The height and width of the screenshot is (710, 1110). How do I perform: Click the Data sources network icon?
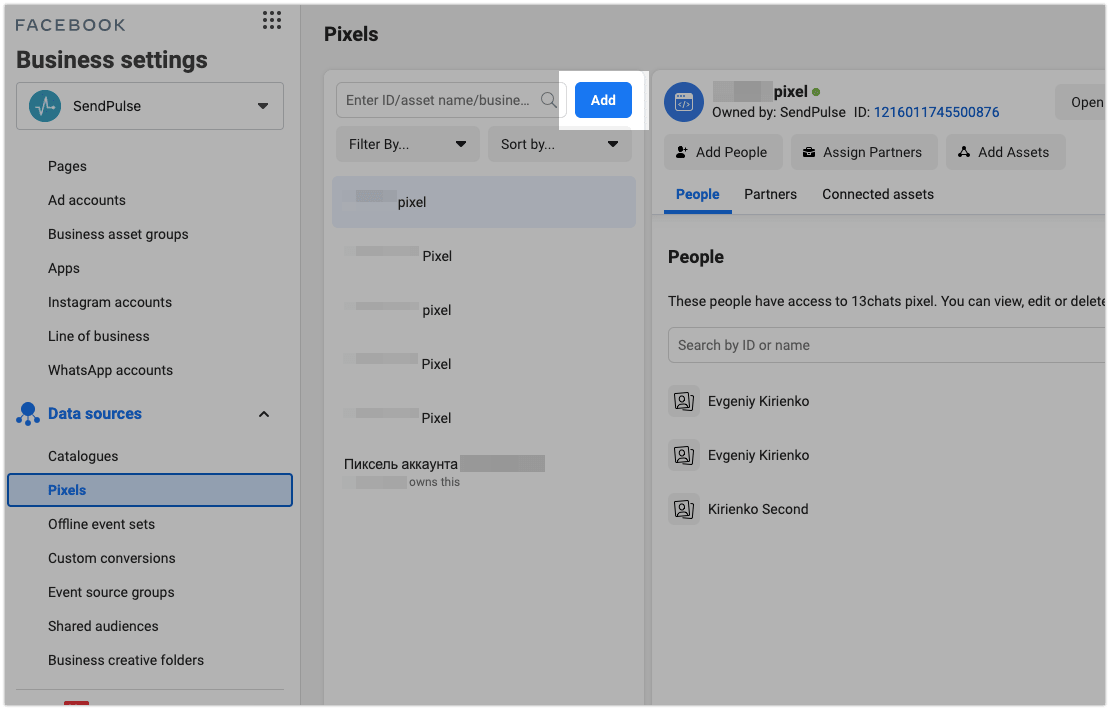(x=28, y=414)
